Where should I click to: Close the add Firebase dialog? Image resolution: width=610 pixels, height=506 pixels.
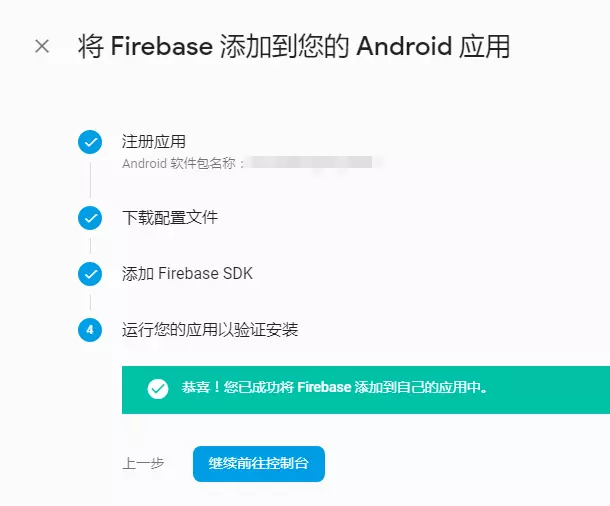pyautogui.click(x=42, y=46)
